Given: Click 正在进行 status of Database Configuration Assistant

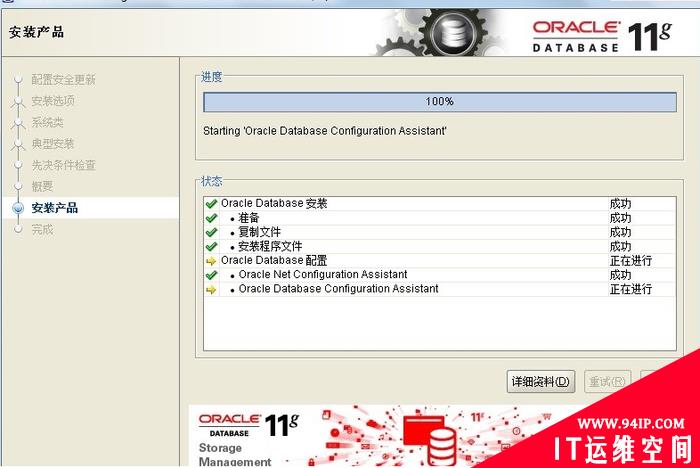Looking at the screenshot, I should coord(631,289).
